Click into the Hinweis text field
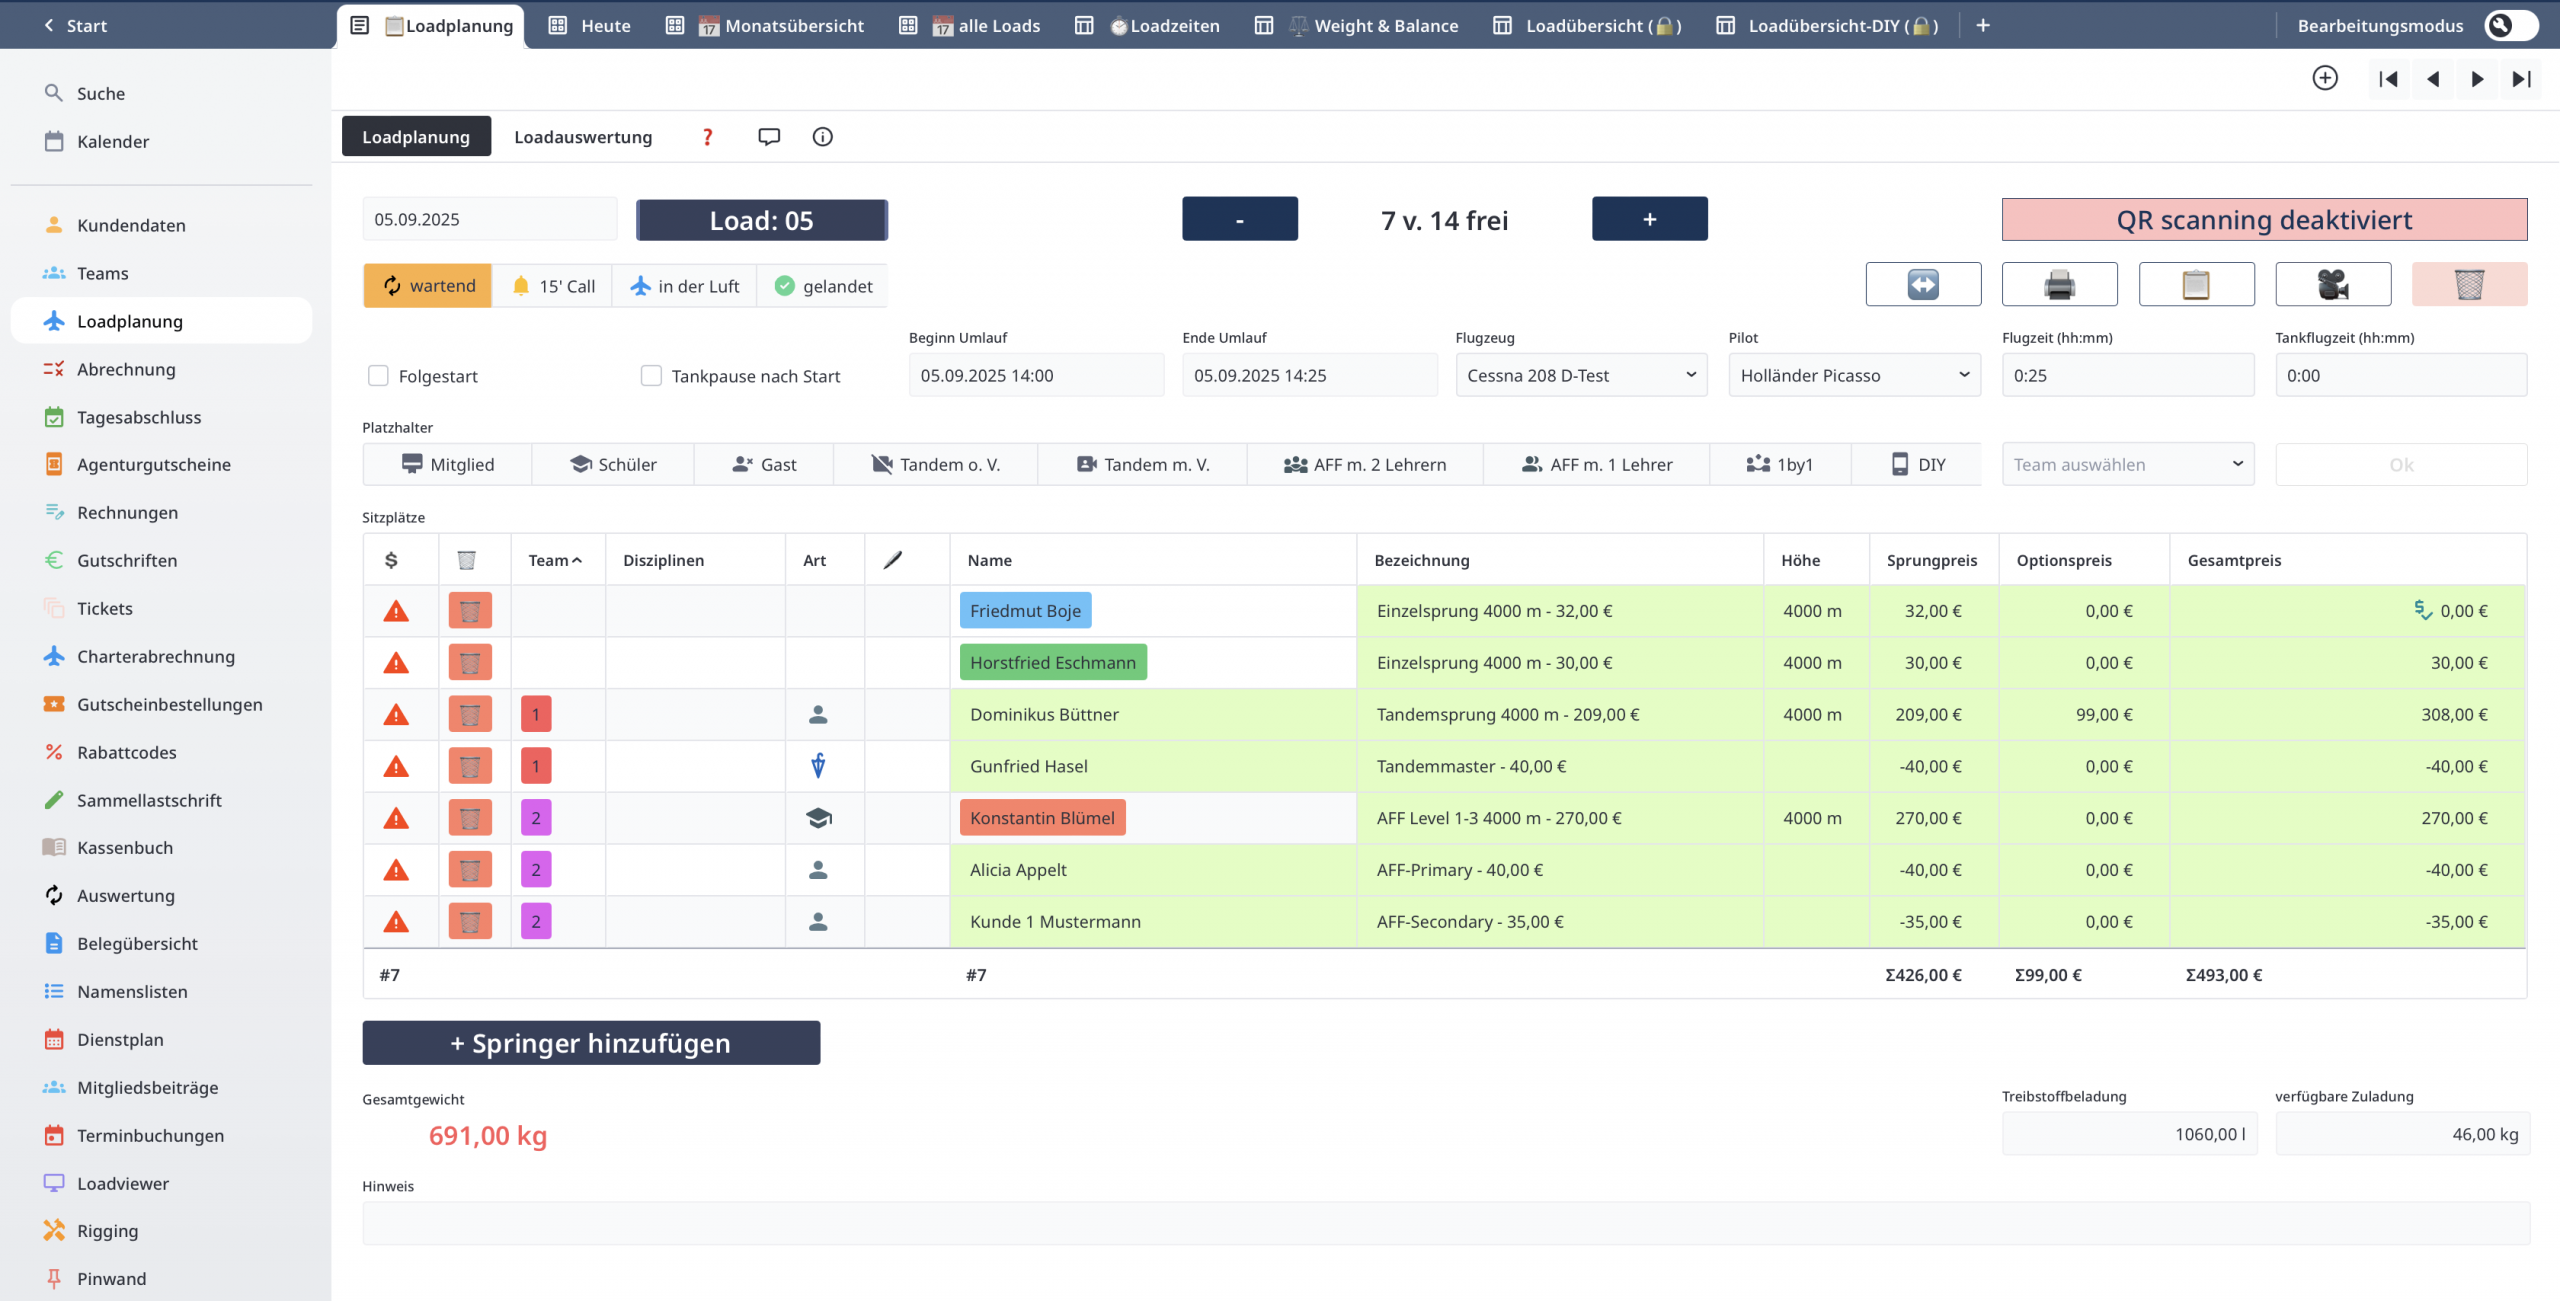The image size is (2560, 1301). pyautogui.click(x=1445, y=1223)
